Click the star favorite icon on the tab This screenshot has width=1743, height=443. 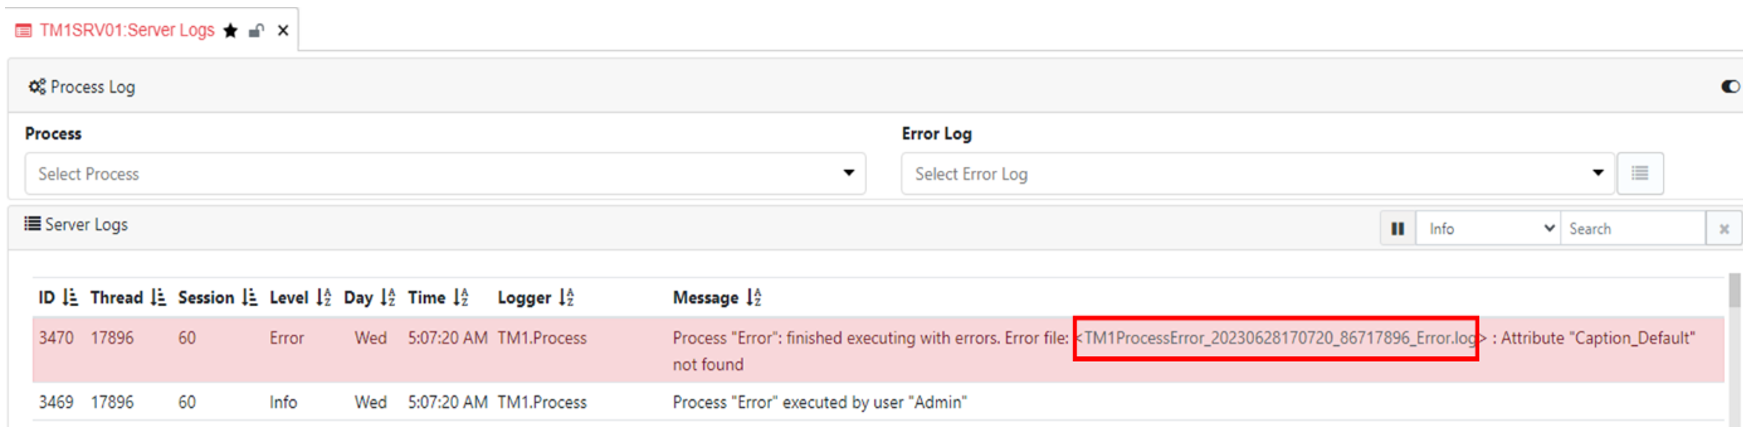(x=230, y=30)
